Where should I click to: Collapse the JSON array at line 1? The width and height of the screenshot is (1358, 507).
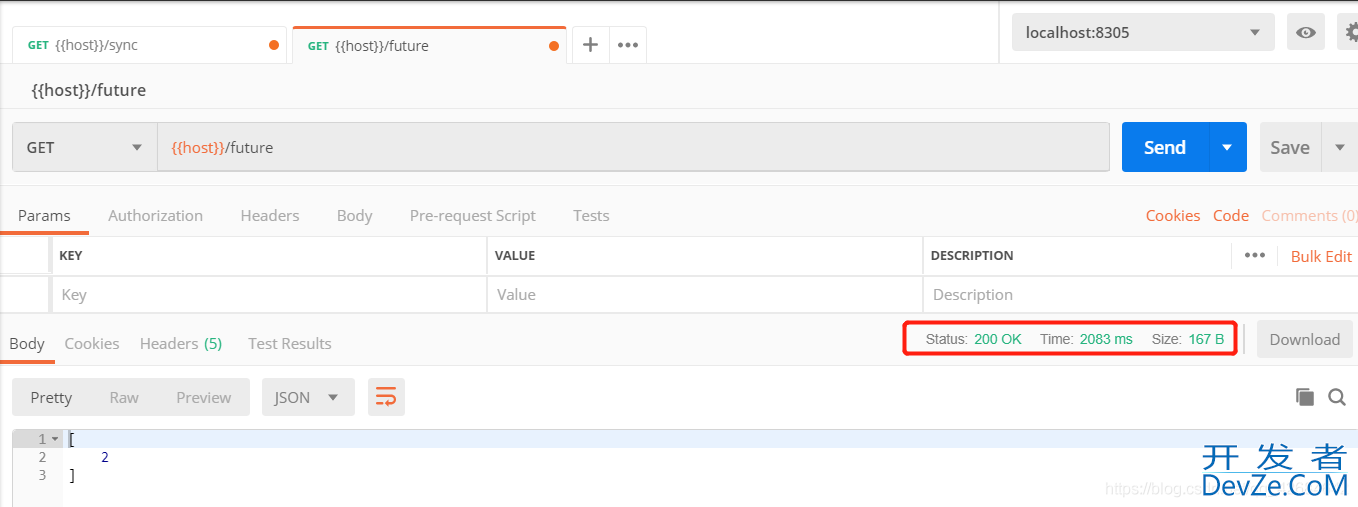[54, 439]
